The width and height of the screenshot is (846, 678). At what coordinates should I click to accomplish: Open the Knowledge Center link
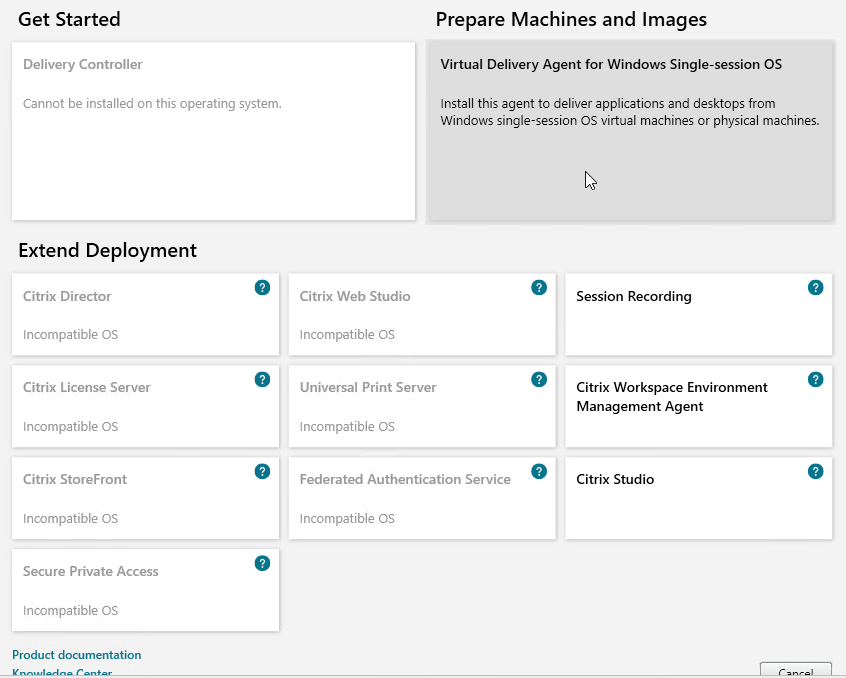click(62, 672)
